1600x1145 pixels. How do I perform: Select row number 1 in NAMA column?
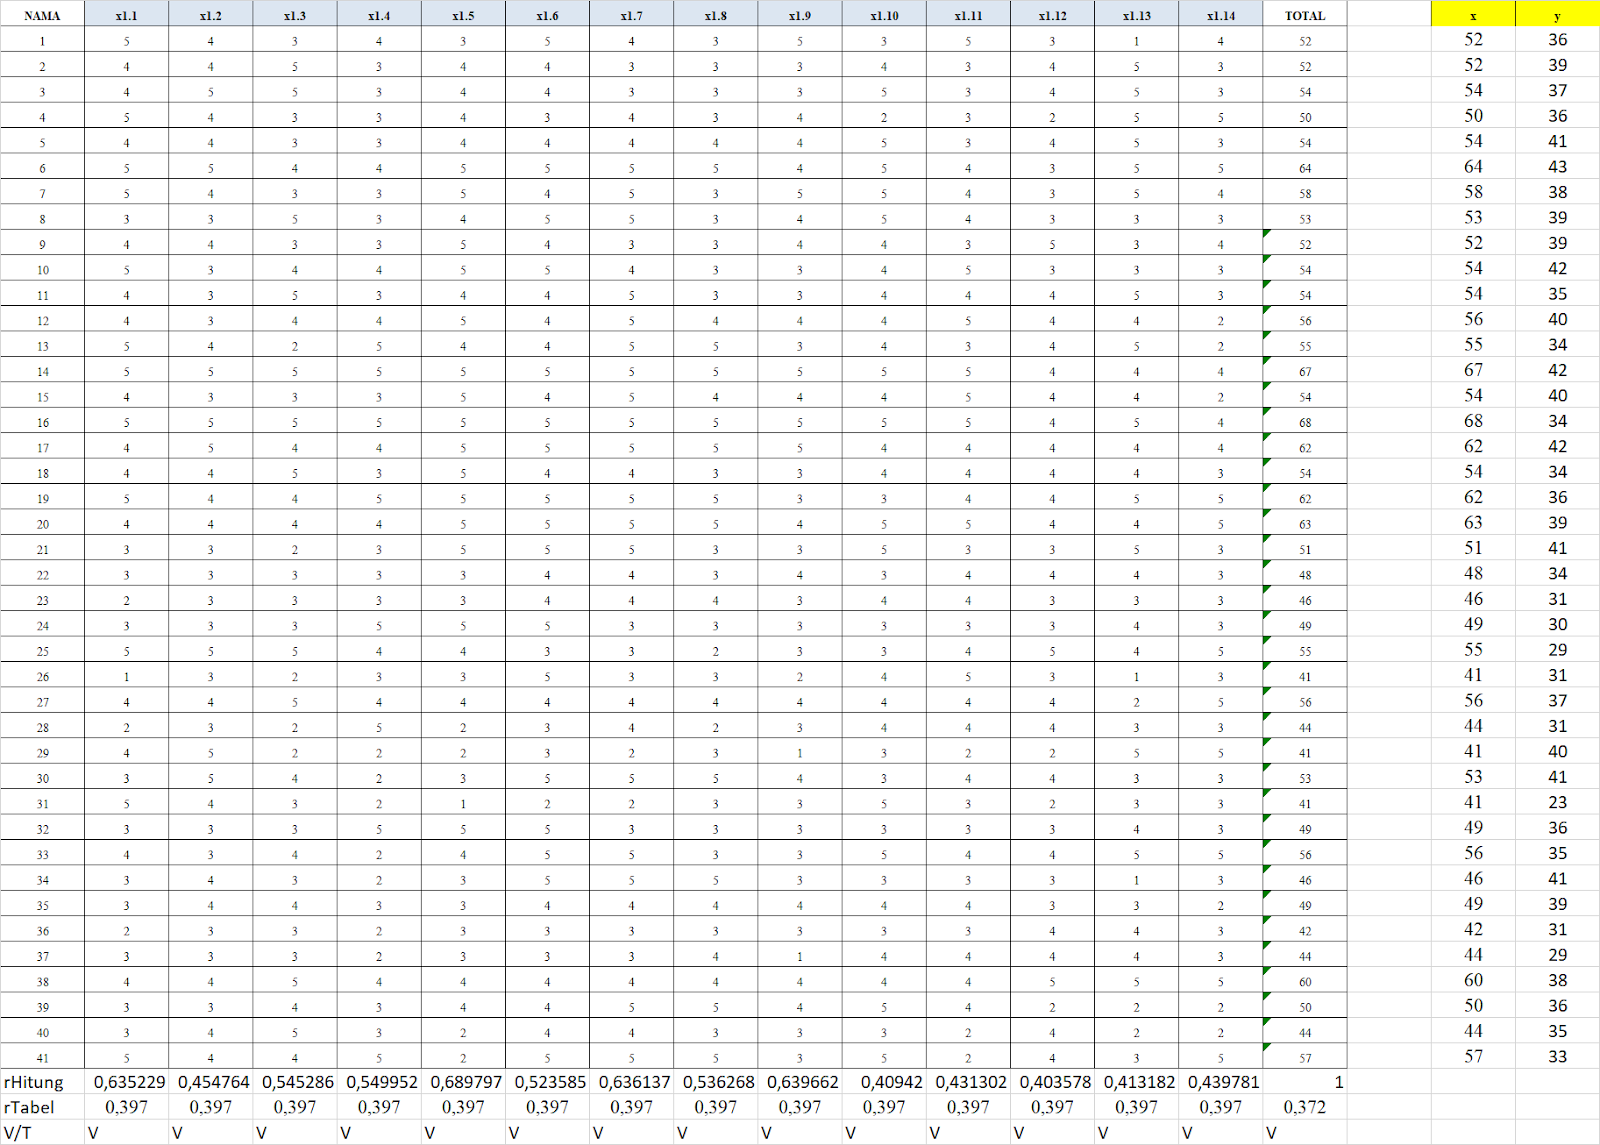[42, 42]
